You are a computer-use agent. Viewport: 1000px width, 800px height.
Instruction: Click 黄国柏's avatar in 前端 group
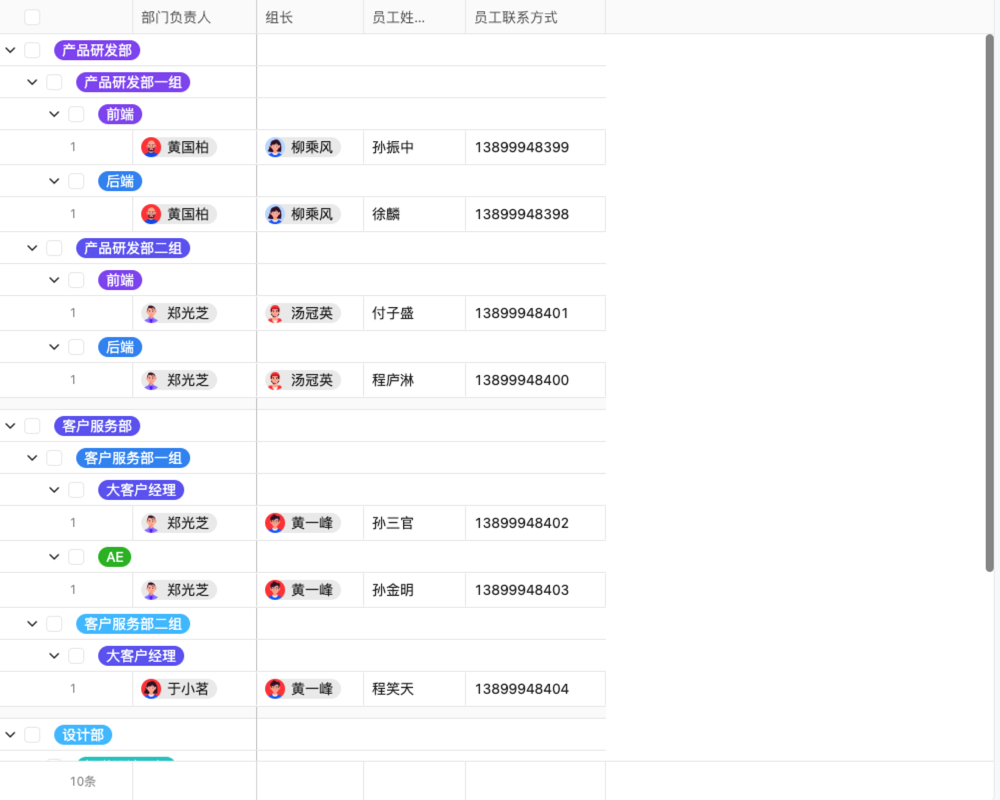coord(151,146)
